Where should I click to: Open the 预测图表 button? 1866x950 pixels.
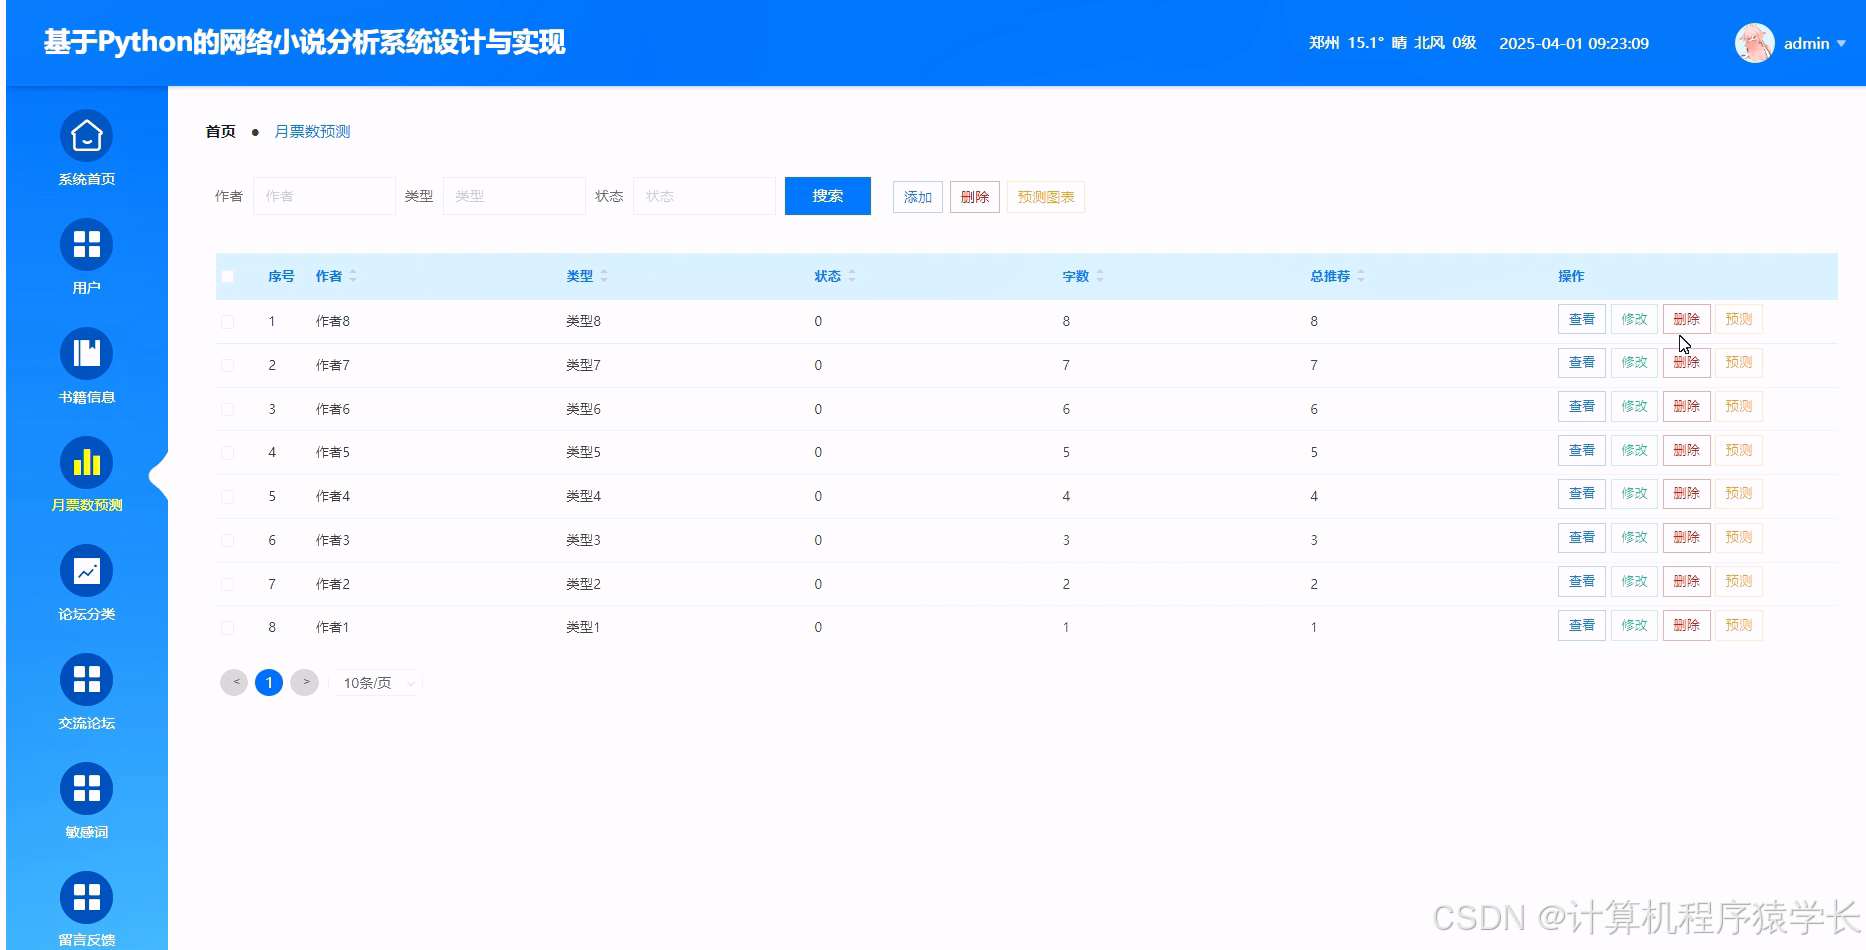(x=1045, y=197)
